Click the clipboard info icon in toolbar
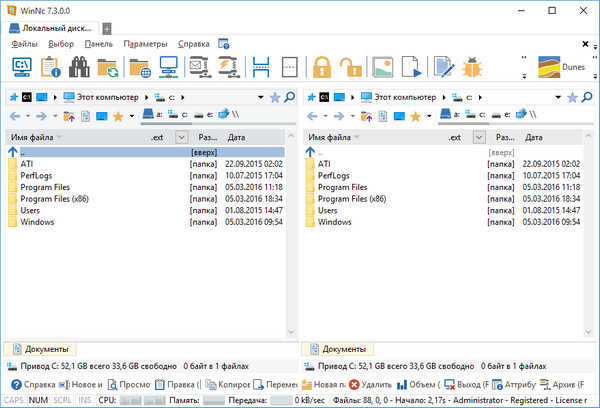 (x=50, y=68)
